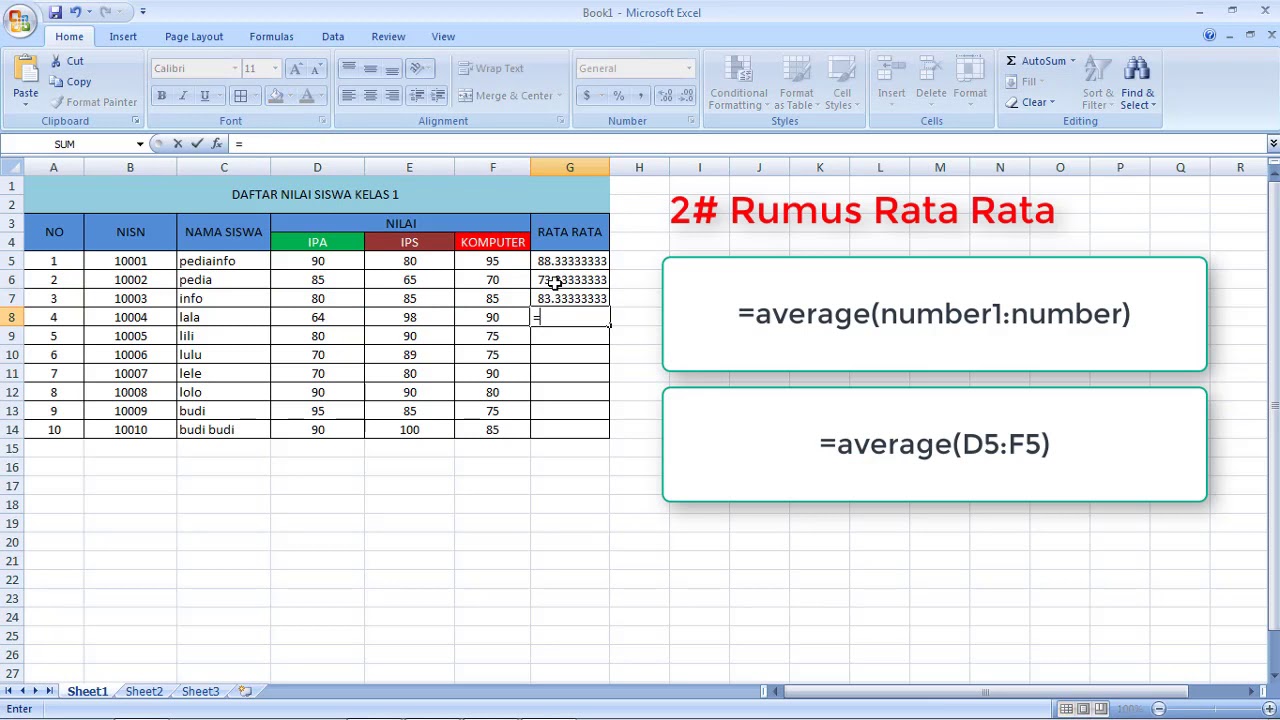Click the Paste button
Screen dimensions: 1280x720
coord(26,80)
